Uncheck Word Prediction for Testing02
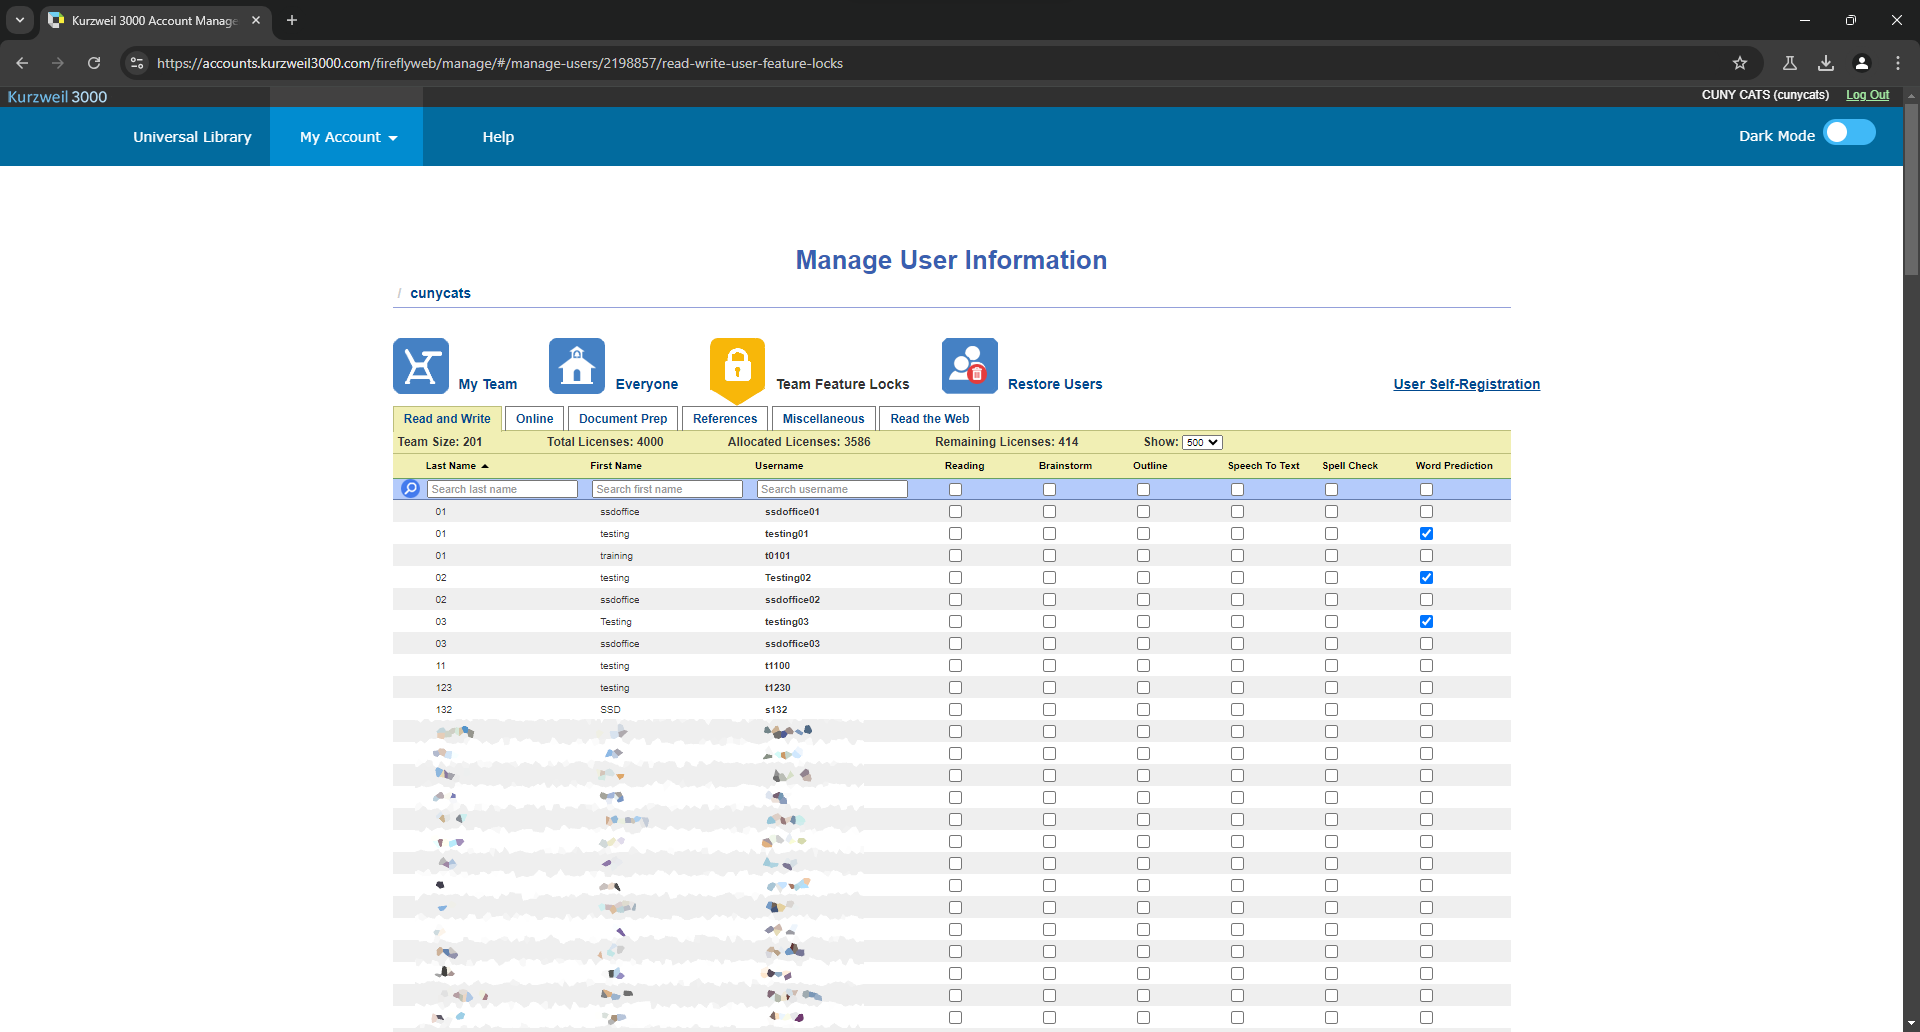Image resolution: width=1920 pixels, height=1032 pixels. tap(1426, 578)
